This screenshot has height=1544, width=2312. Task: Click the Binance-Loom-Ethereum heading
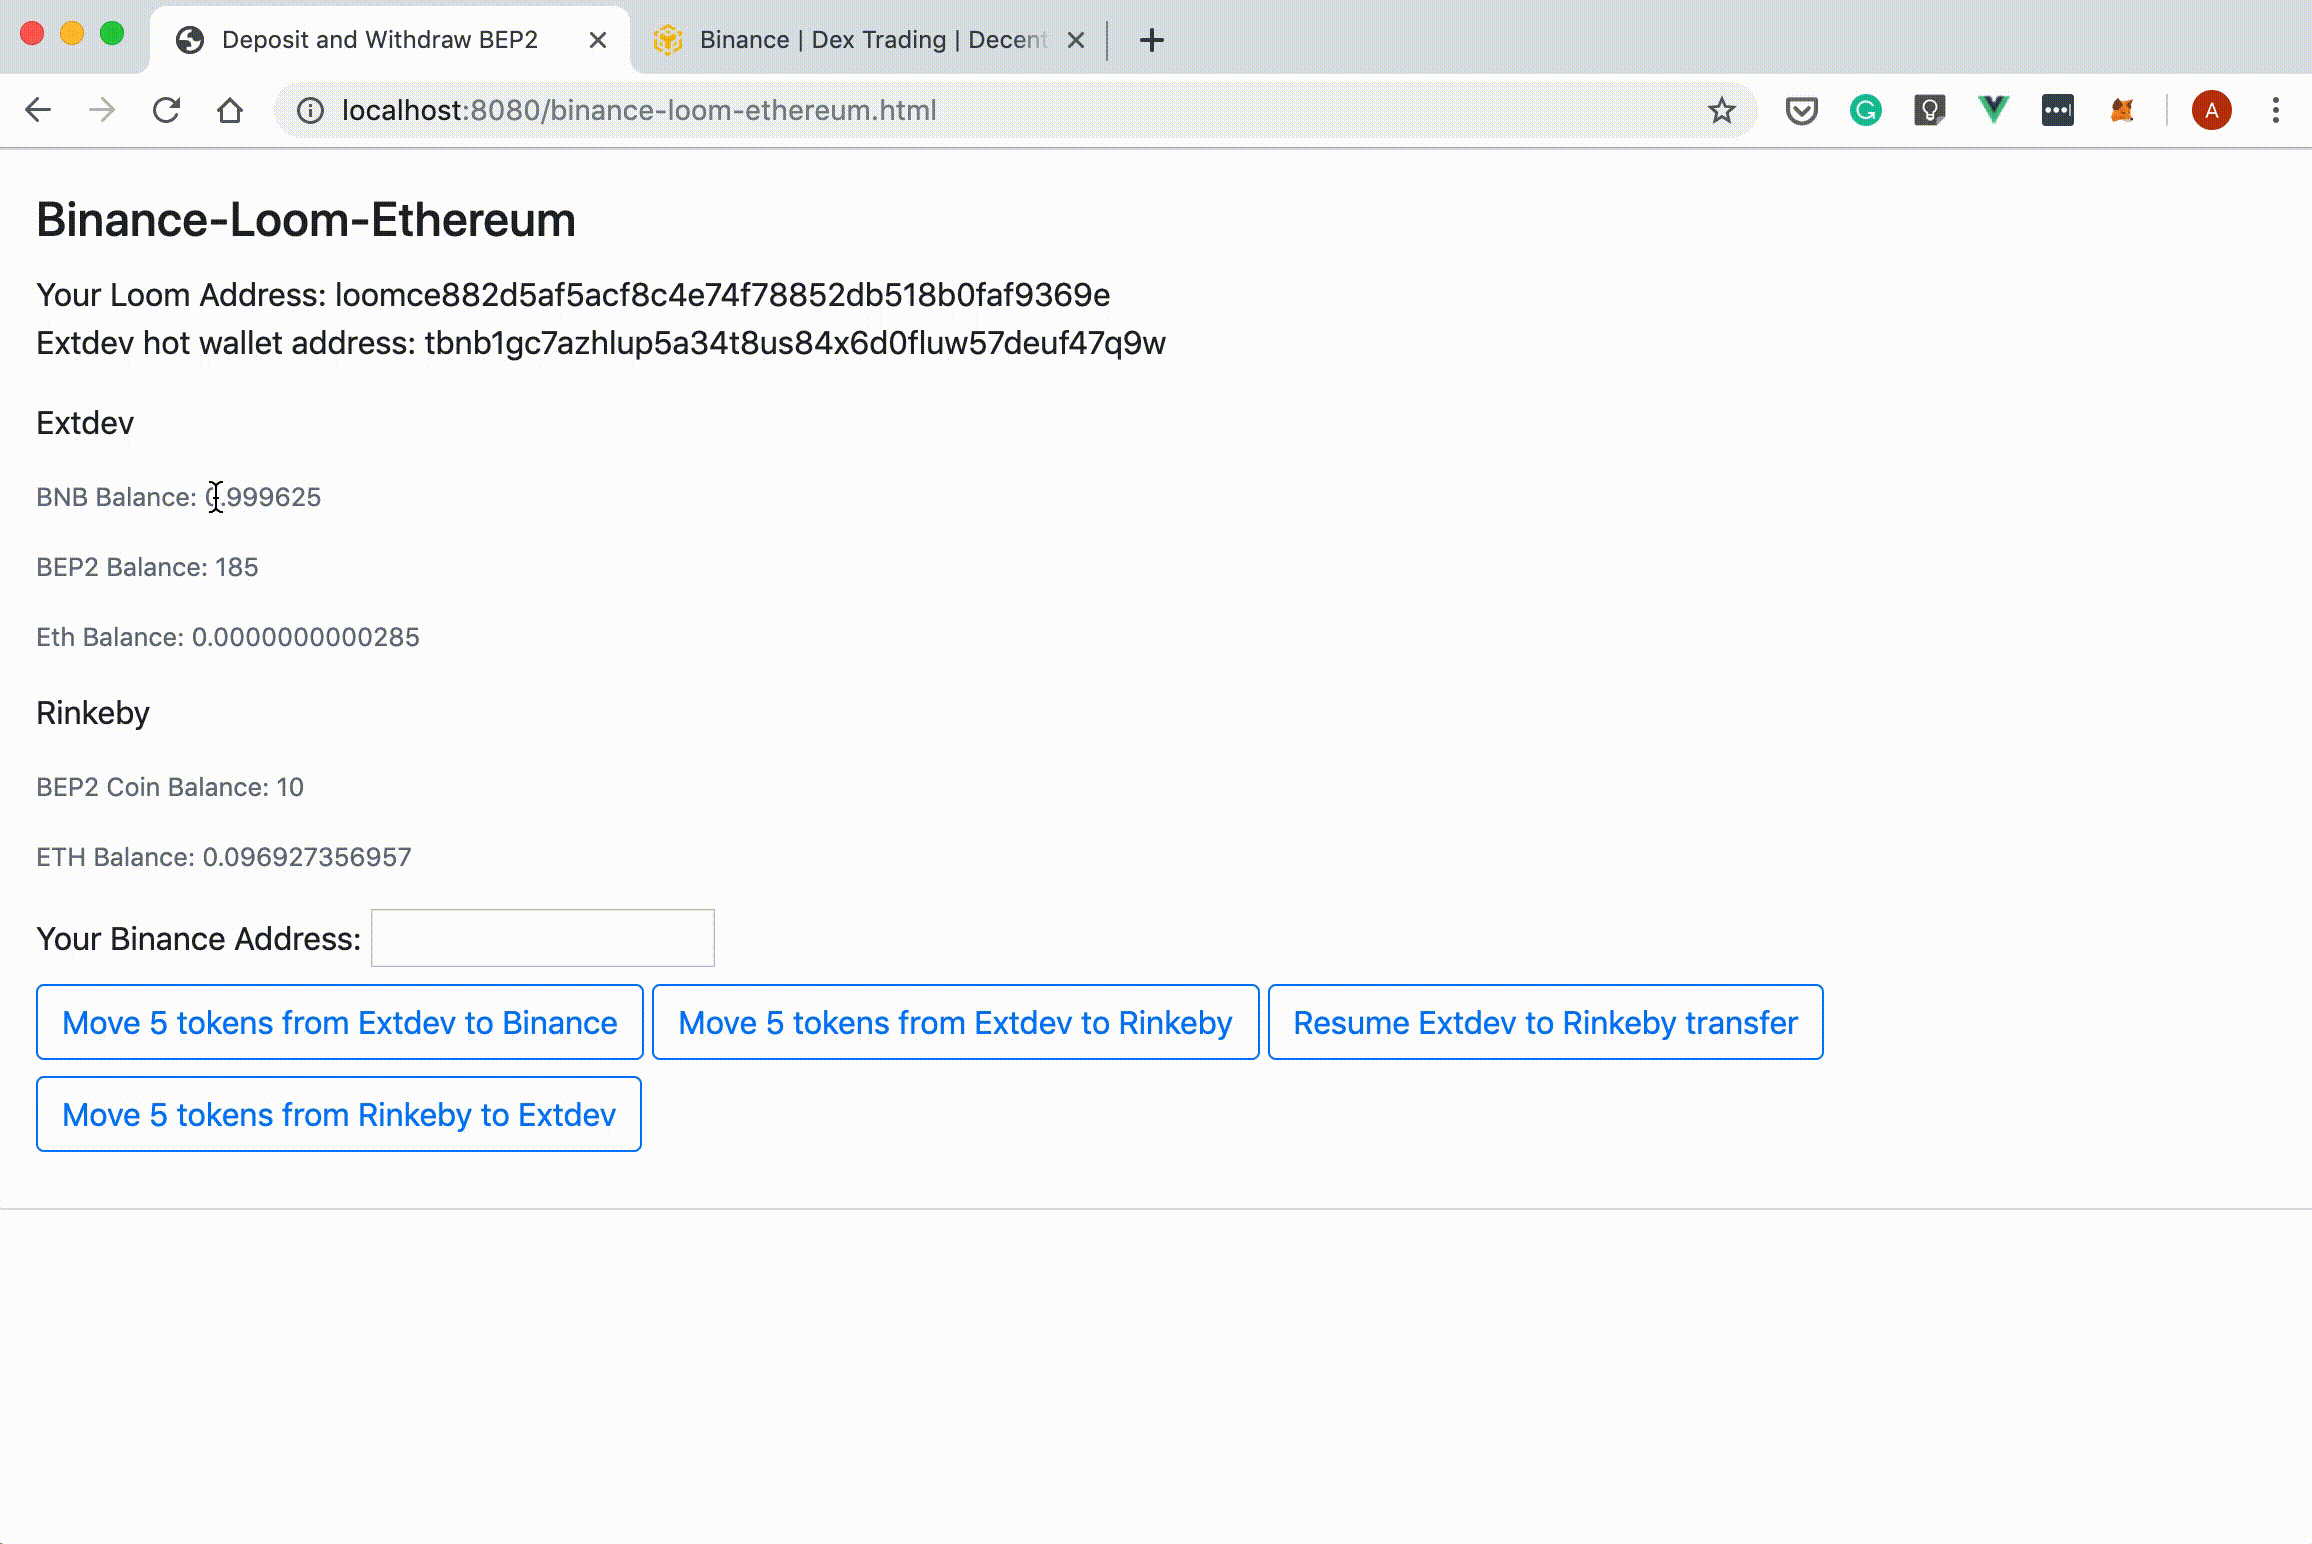point(306,219)
